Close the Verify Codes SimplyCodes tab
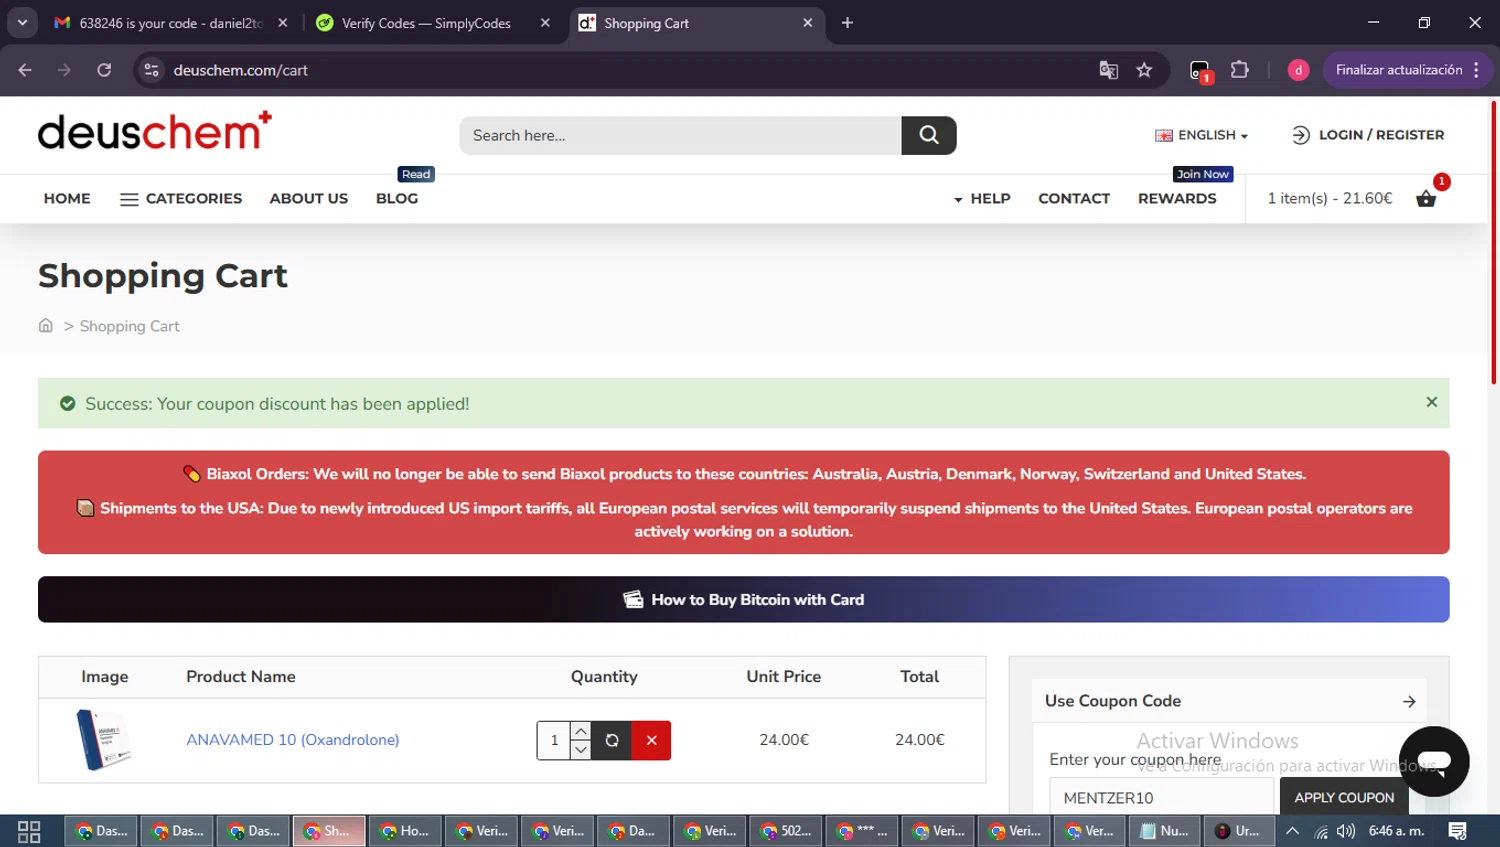 point(545,23)
